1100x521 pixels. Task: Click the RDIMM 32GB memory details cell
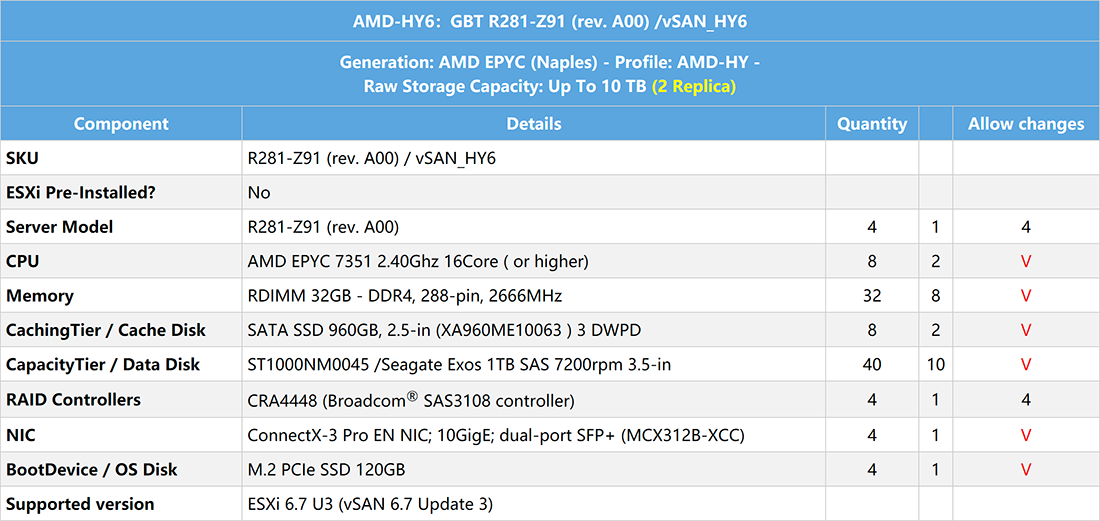point(534,296)
